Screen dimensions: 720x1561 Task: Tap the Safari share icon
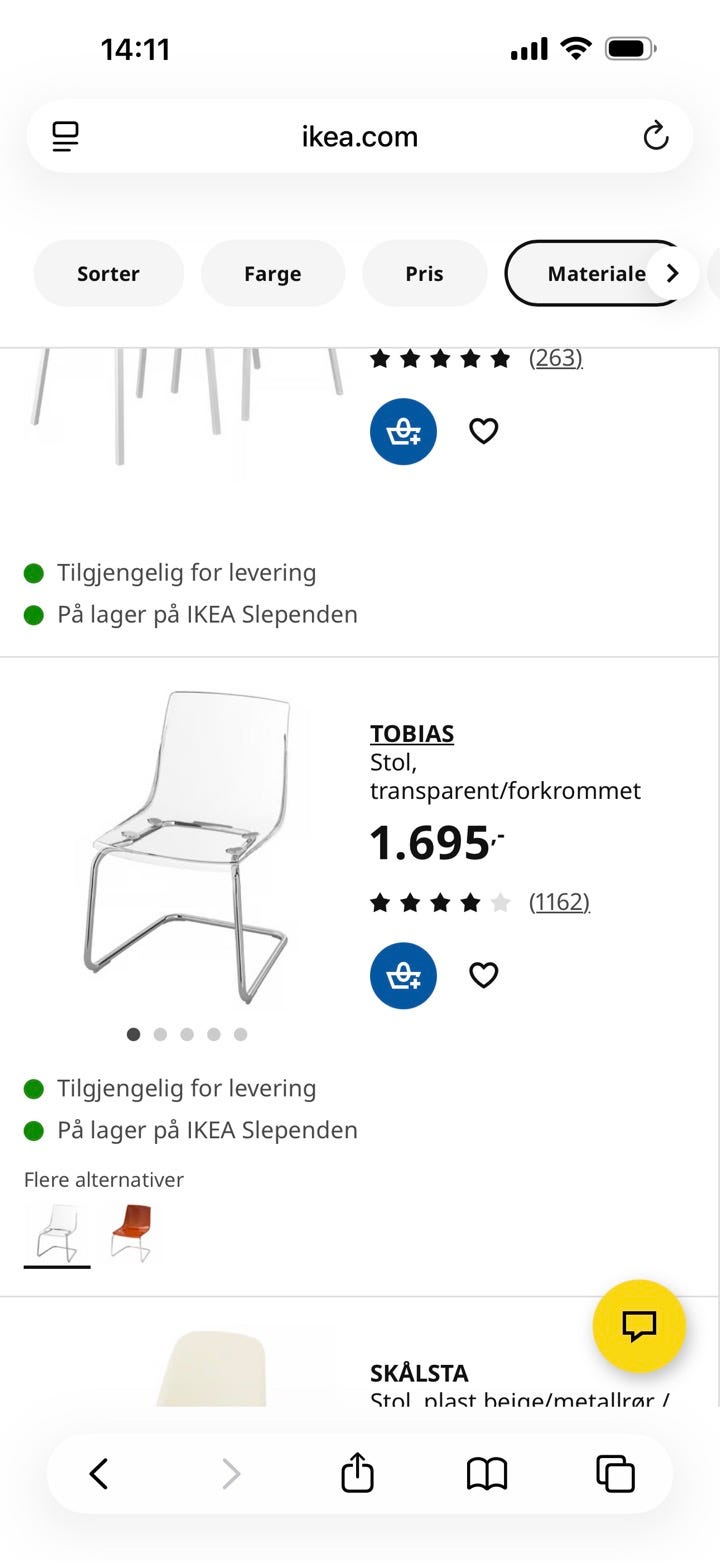pos(357,1473)
